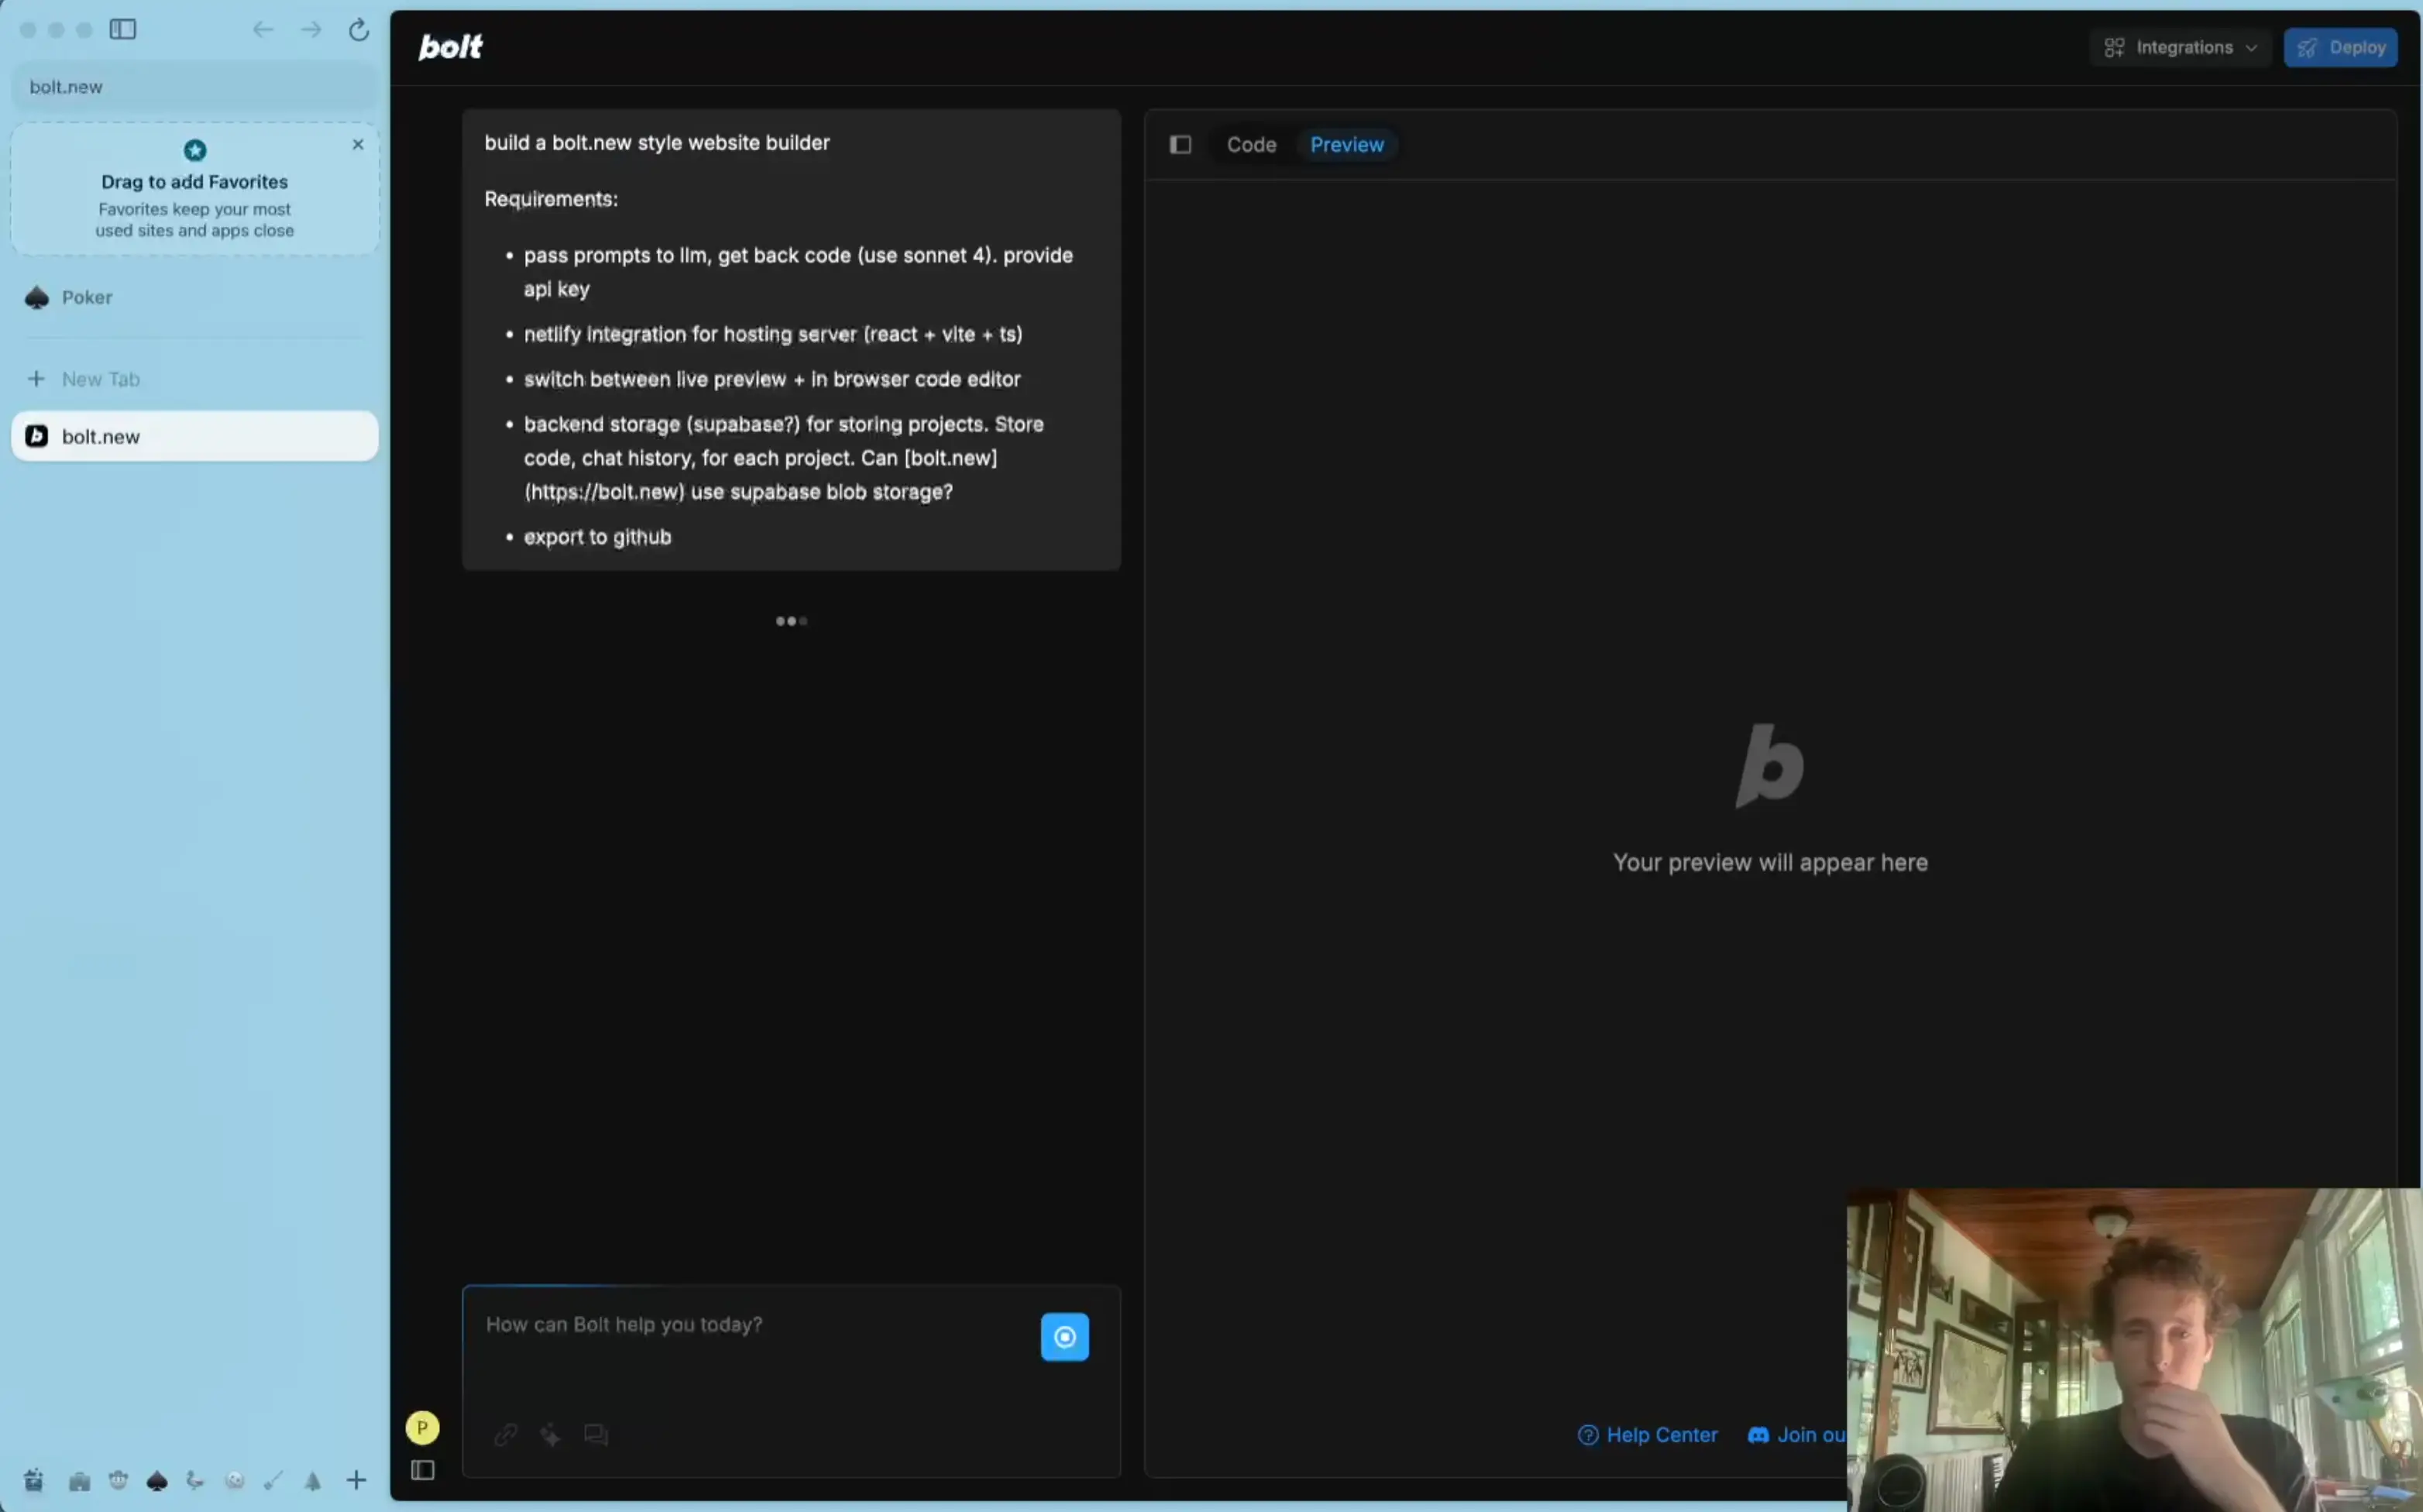Click the bolt.new address bar
2423x1512 pixels.
point(195,87)
